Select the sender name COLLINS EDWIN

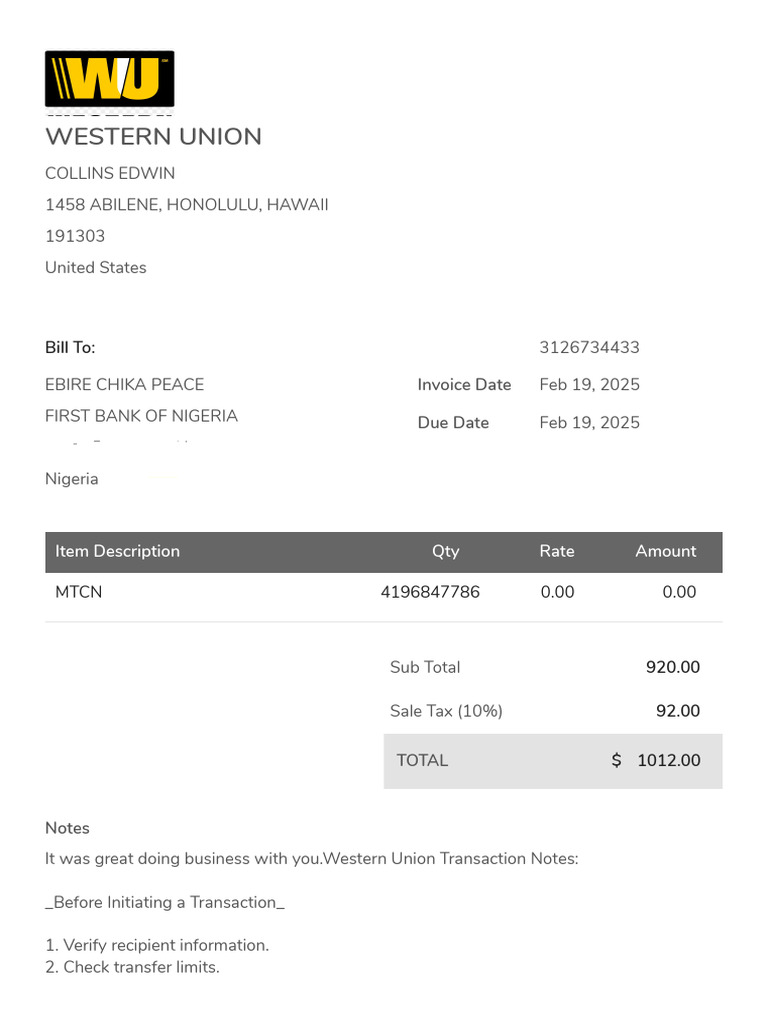point(110,173)
